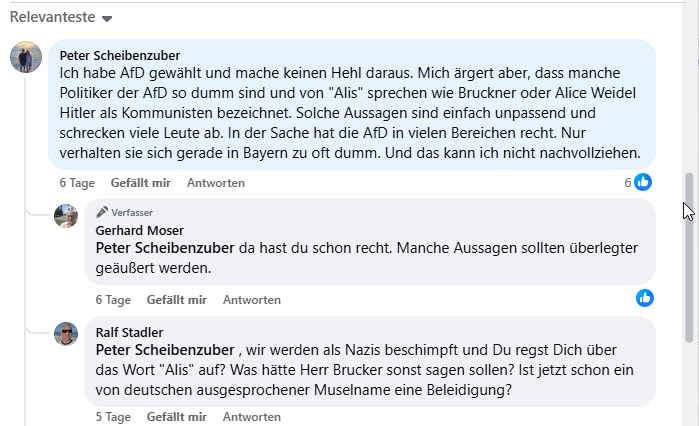This screenshot has width=699, height=426.
Task: Open Peter Scheibenzuber's profile name link
Action: [x=120, y=56]
